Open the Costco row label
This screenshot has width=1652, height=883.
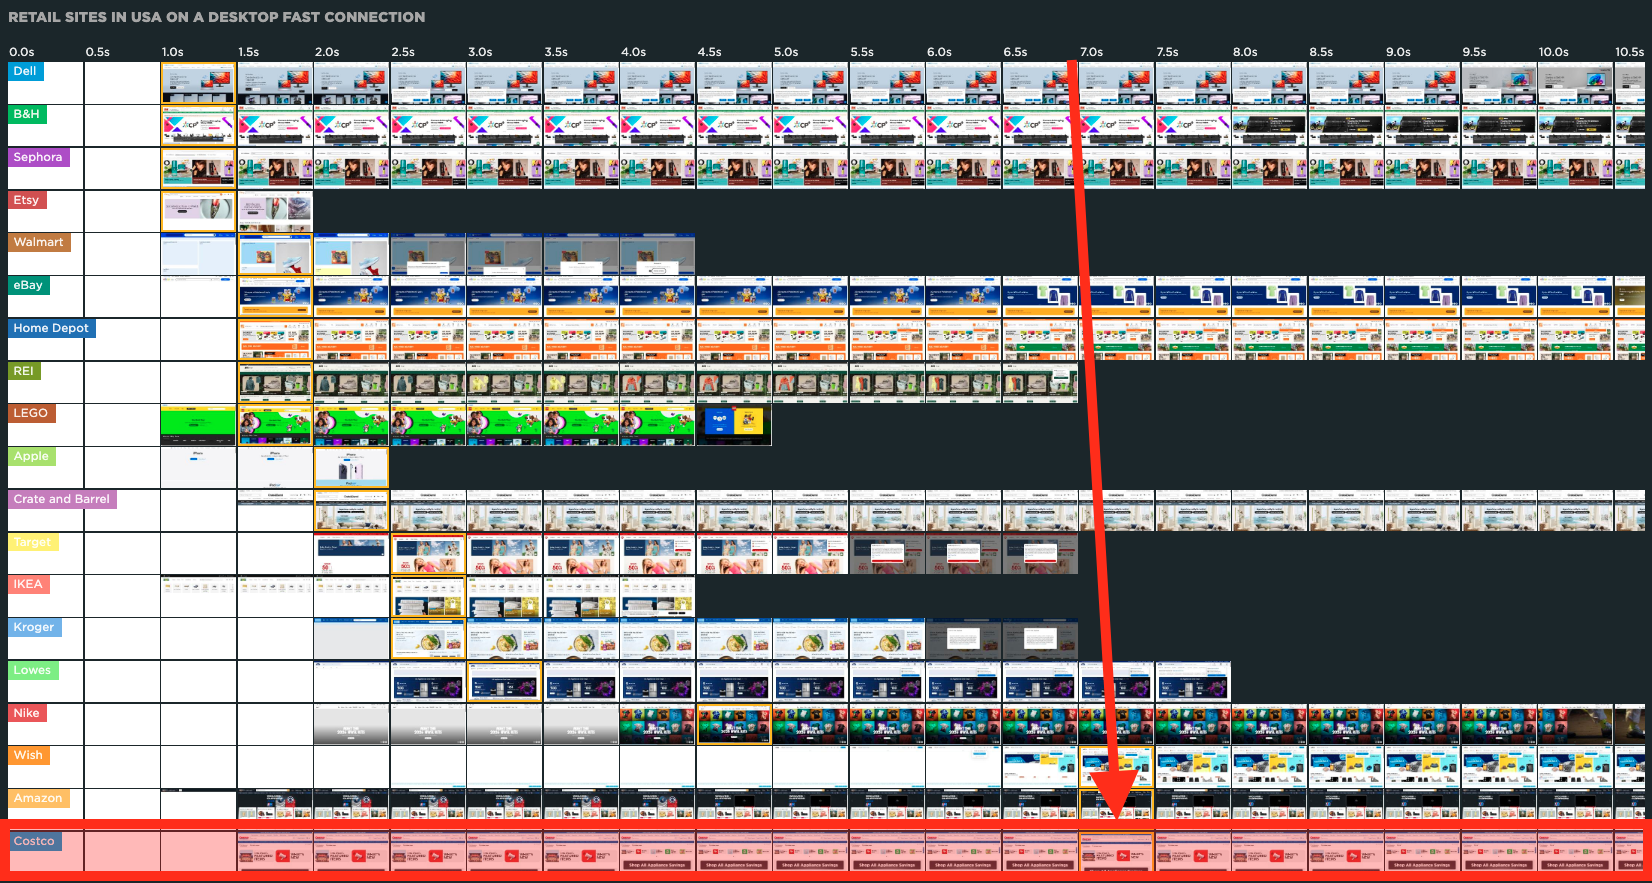(x=34, y=841)
